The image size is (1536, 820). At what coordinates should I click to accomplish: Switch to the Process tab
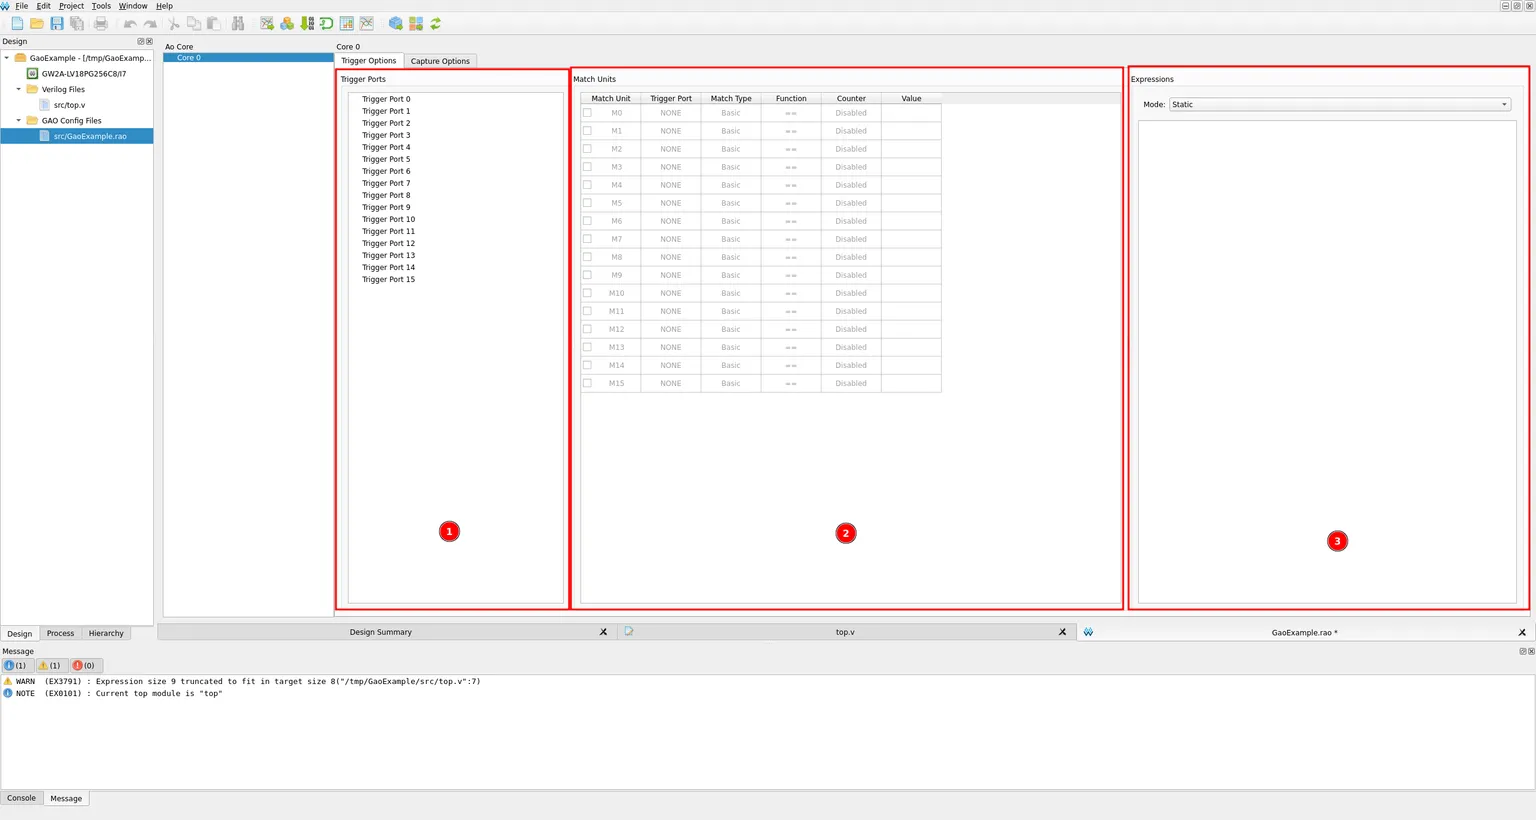(60, 633)
